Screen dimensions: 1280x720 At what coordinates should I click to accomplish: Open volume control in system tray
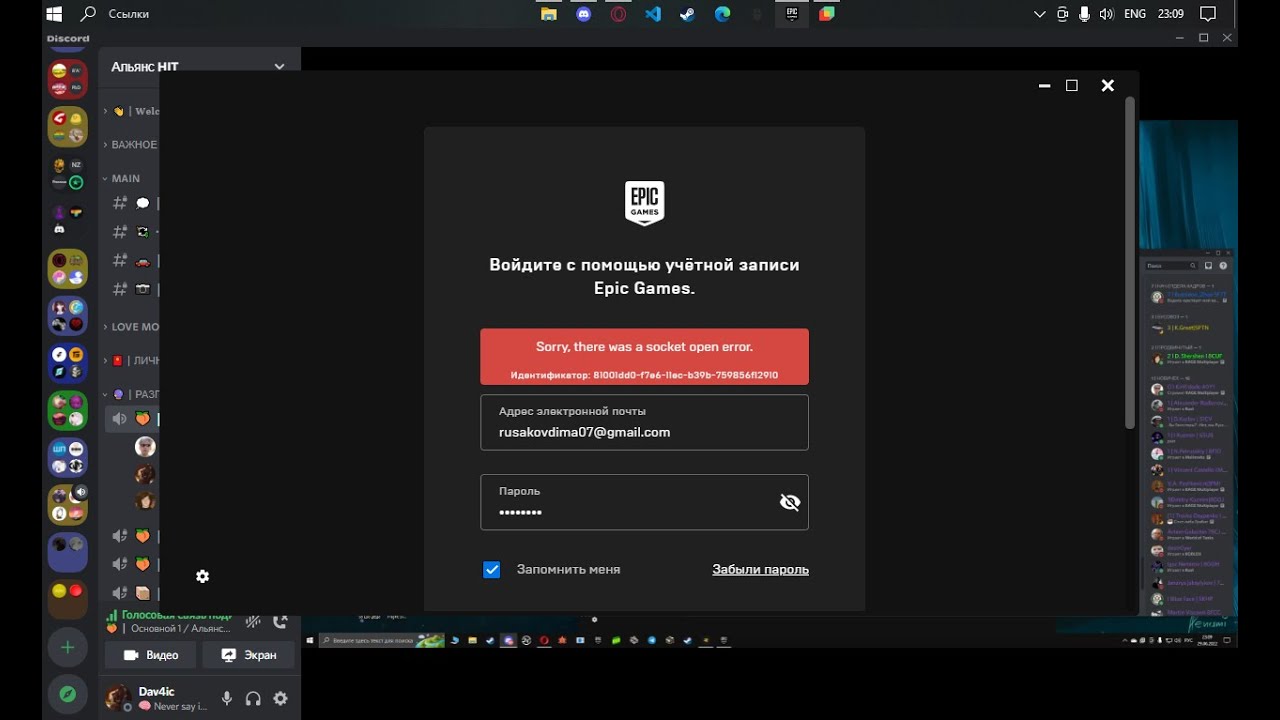(x=1106, y=14)
